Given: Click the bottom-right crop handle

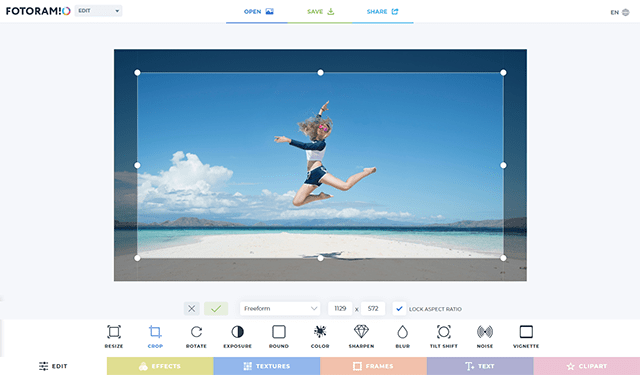Looking at the screenshot, I should pos(503,258).
